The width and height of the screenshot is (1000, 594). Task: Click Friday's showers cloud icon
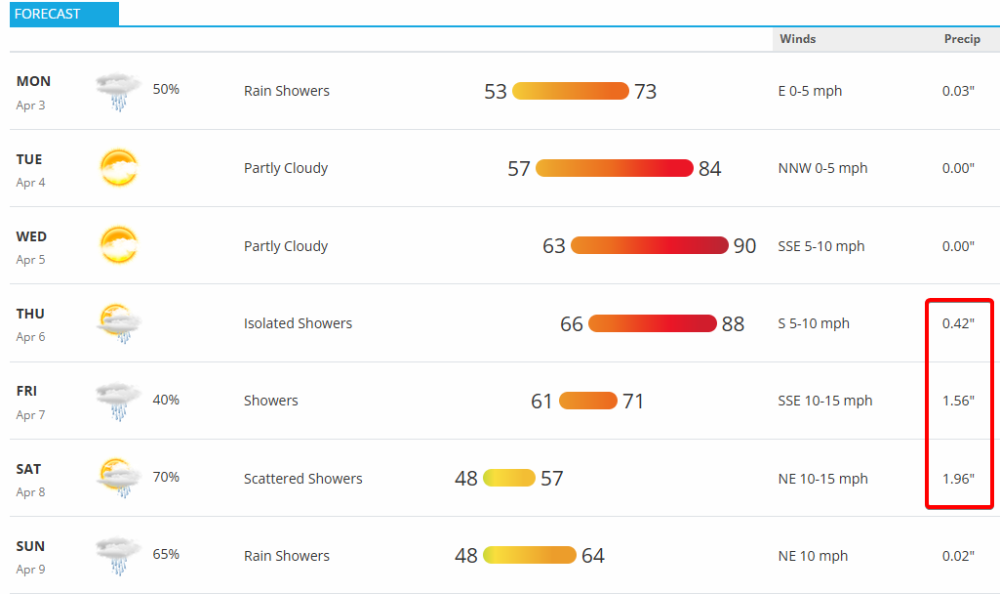[118, 401]
